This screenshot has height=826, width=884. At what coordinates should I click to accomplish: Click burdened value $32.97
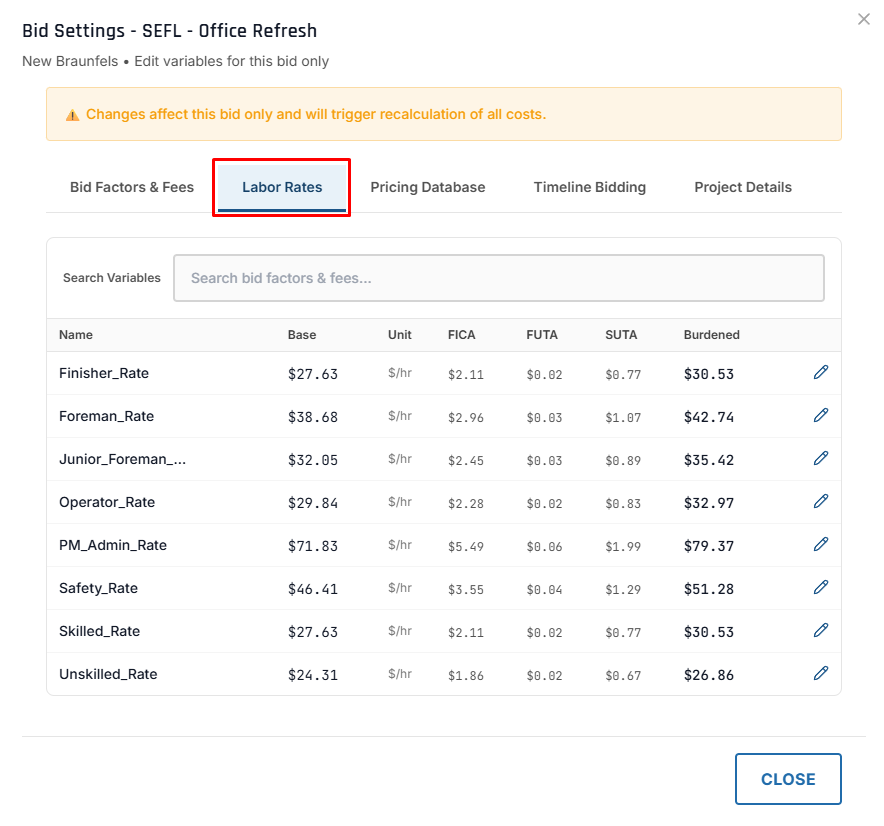pyautogui.click(x=709, y=503)
